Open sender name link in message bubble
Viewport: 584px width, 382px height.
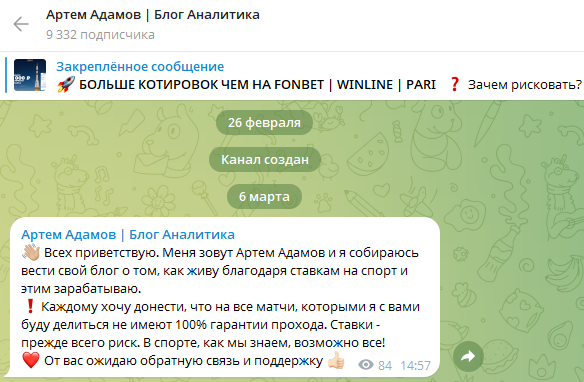pyautogui.click(x=128, y=235)
